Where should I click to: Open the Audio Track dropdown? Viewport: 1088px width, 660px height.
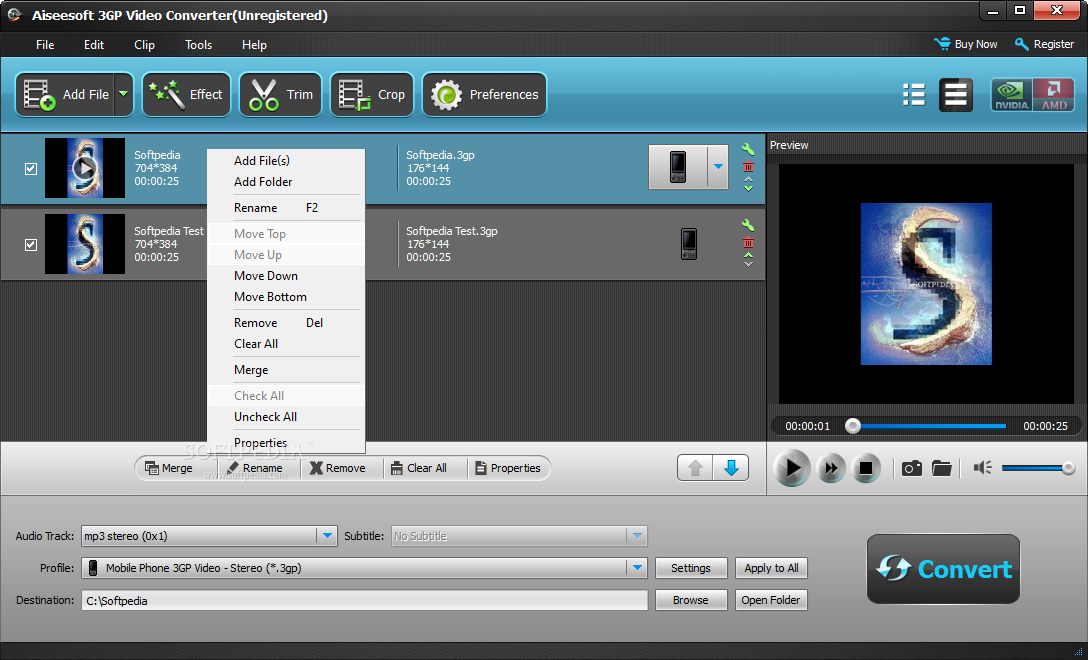point(209,536)
